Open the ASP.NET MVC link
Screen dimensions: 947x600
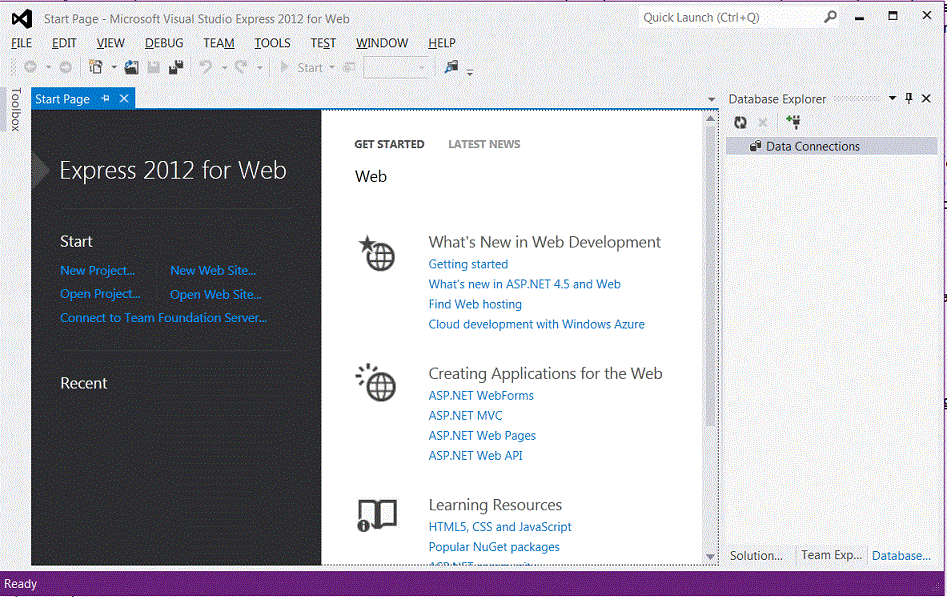pos(465,416)
